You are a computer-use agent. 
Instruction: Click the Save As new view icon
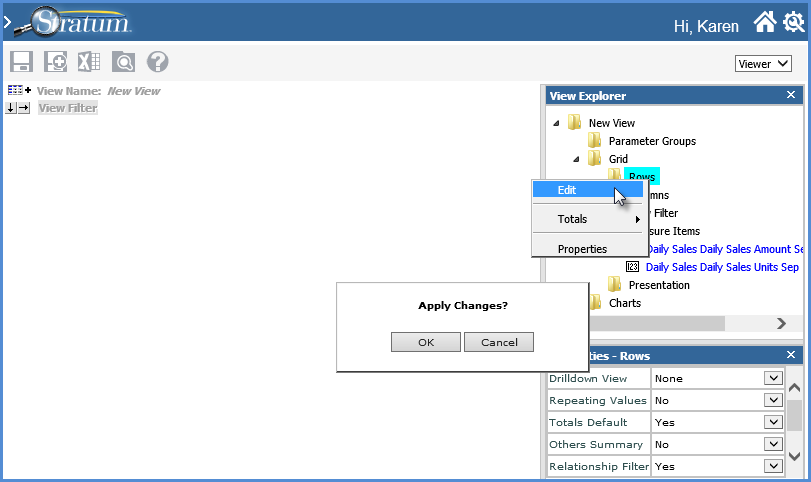tap(55, 62)
